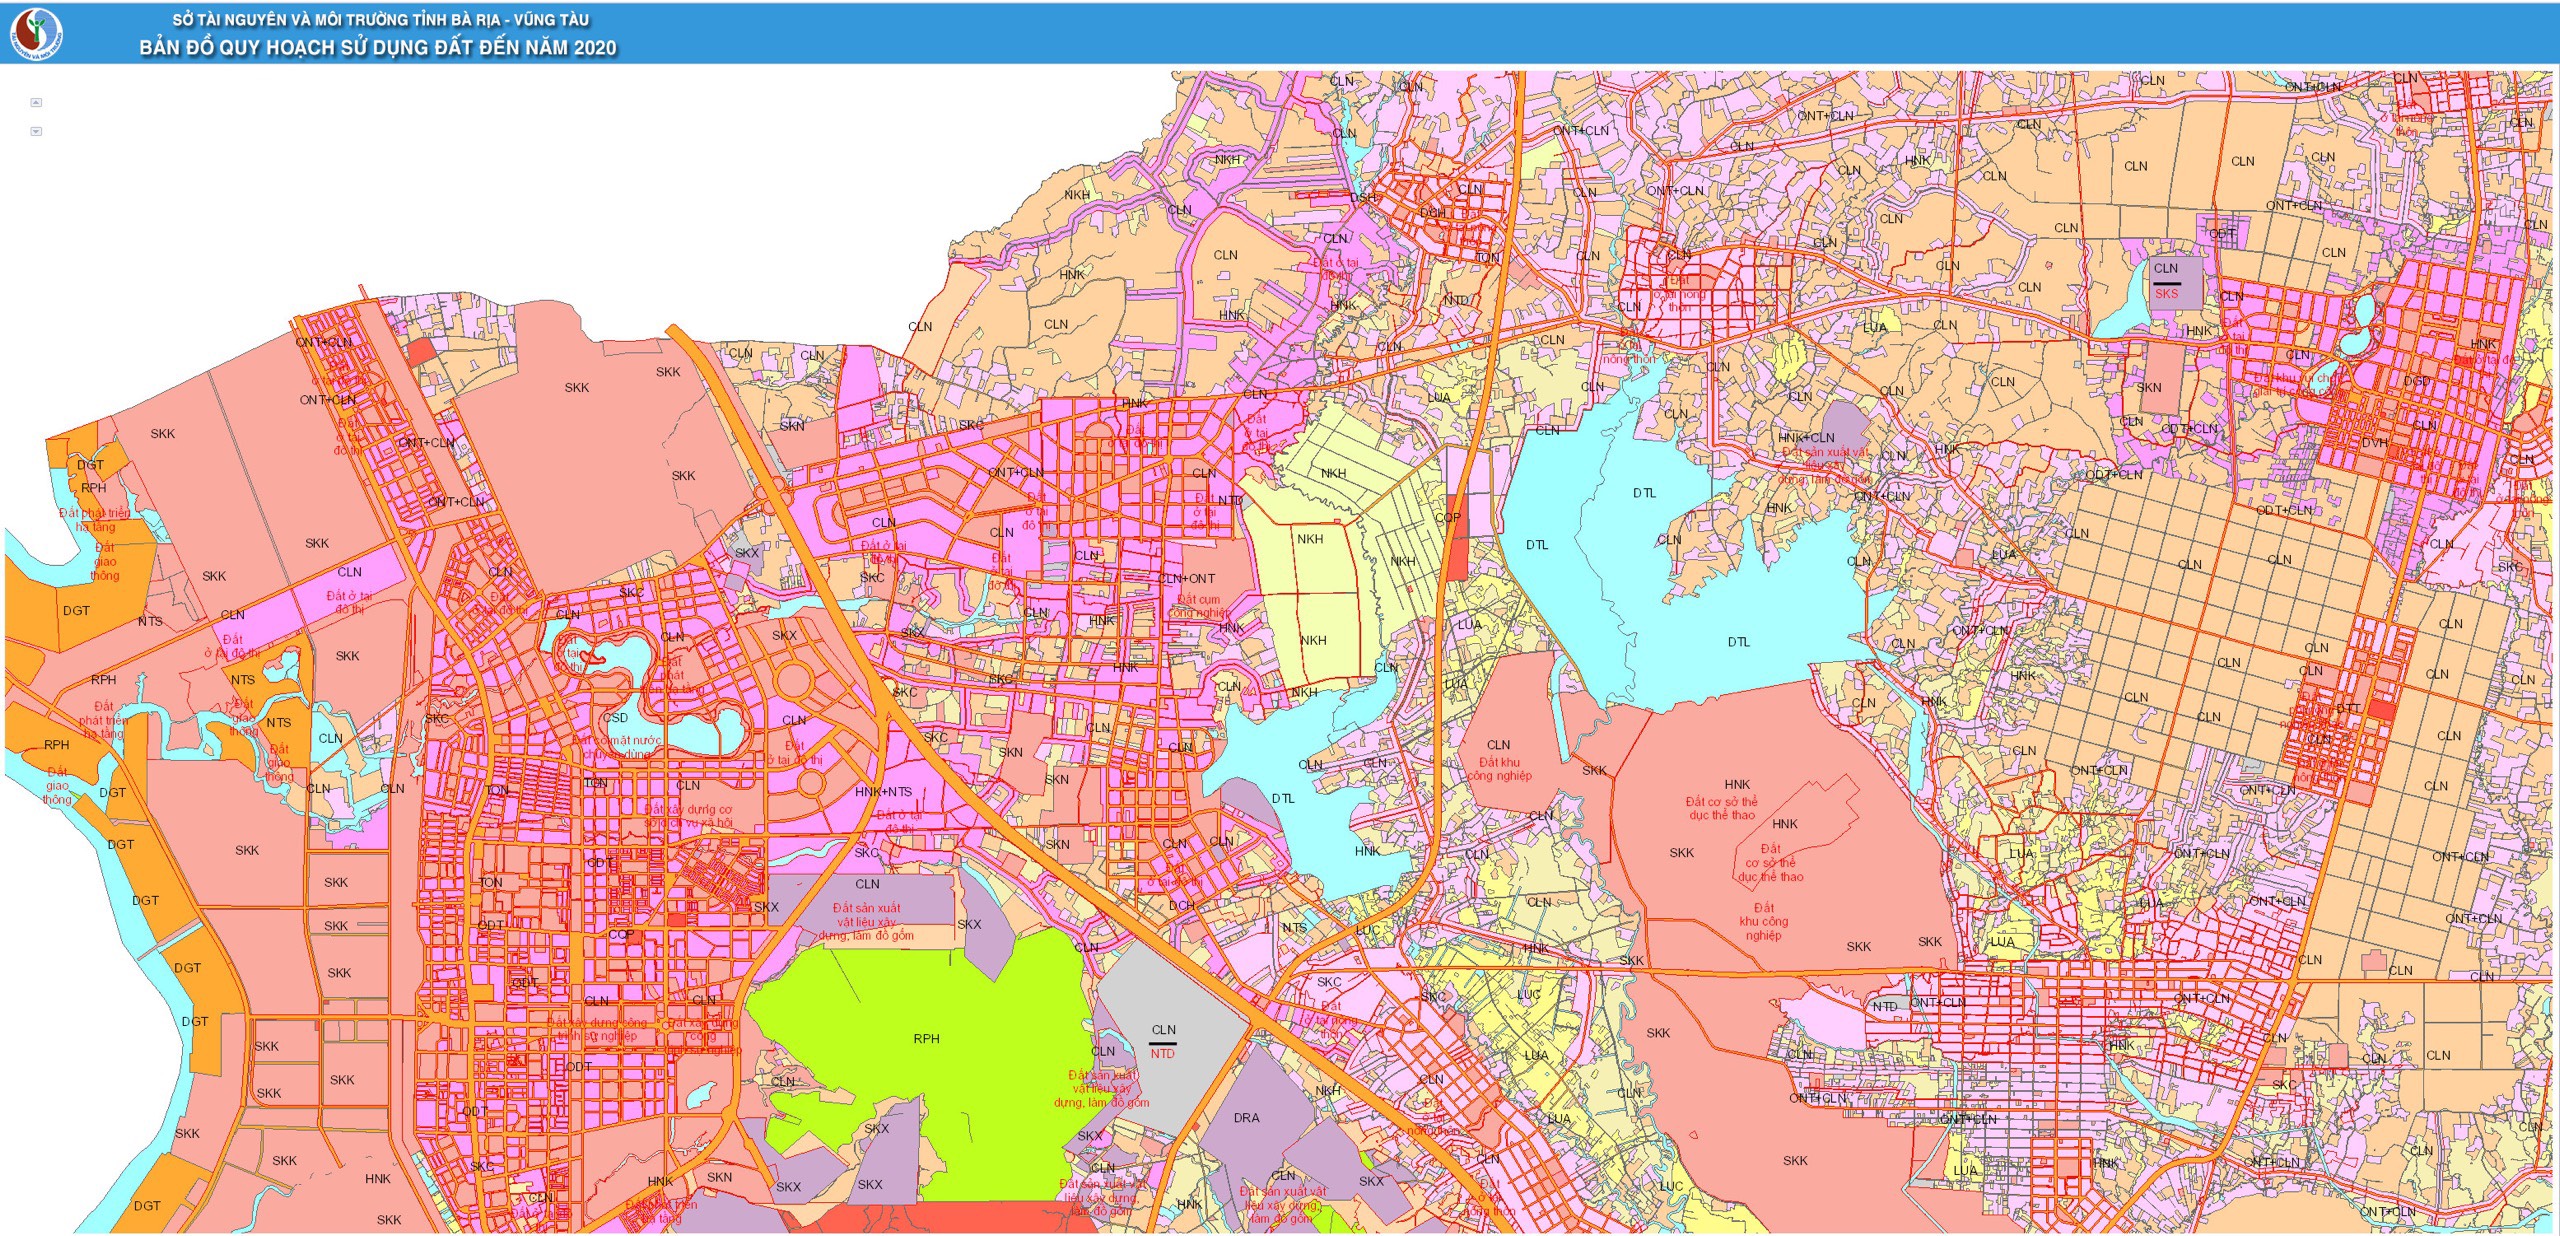Screen dimensions: 2560x1236
Task: Select the 'DVH' map label
Action: pyautogui.click(x=2374, y=443)
